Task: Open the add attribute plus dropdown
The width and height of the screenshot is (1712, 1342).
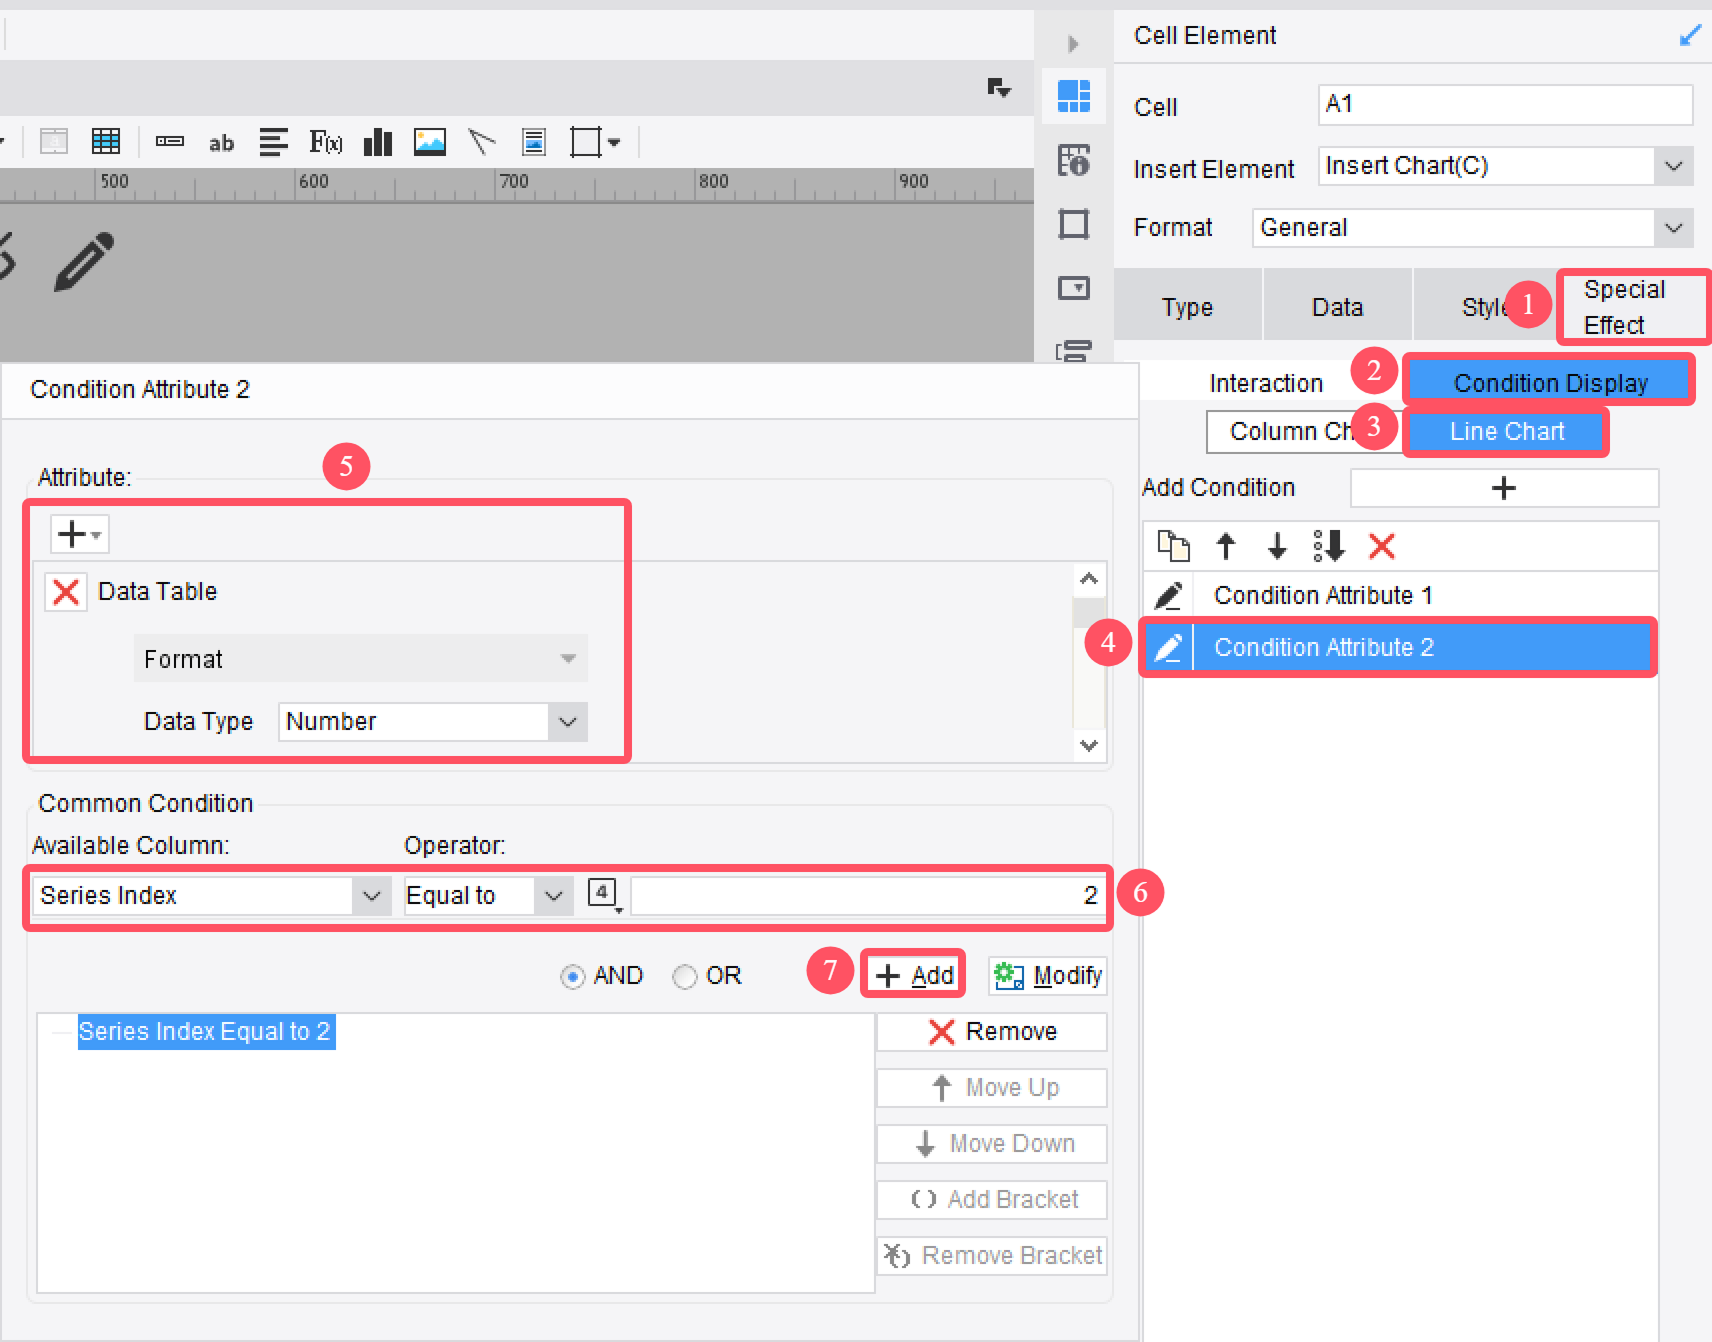Action: [x=80, y=535]
